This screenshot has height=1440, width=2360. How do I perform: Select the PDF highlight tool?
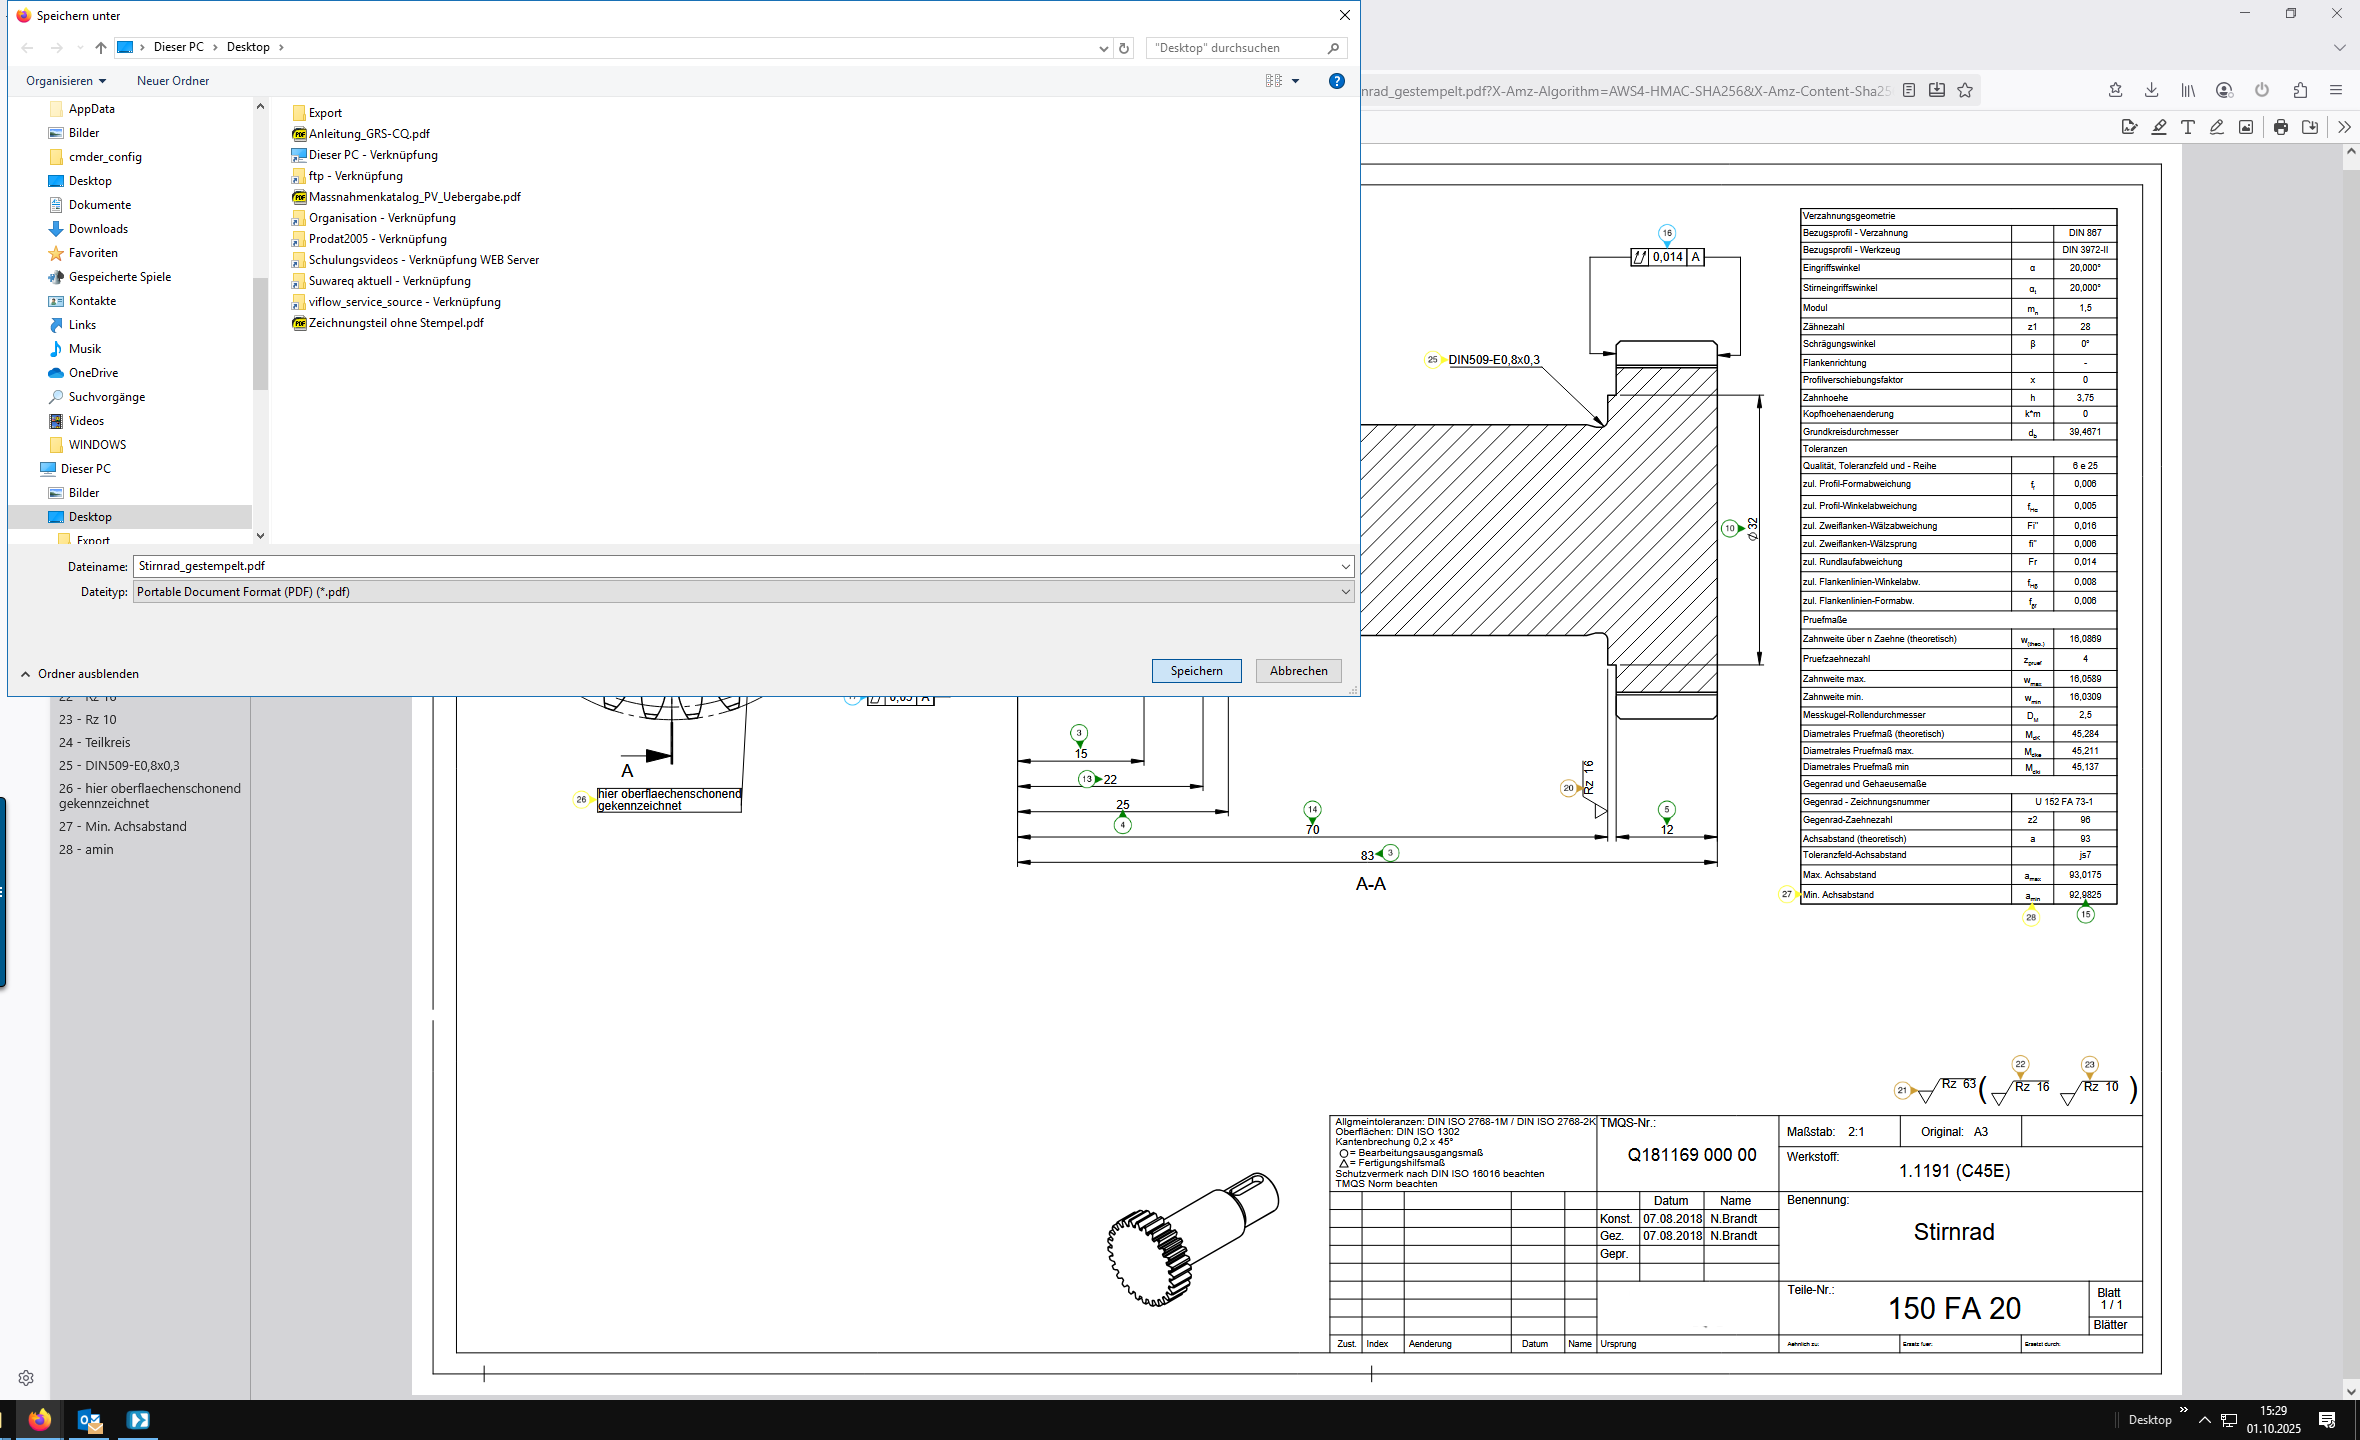coord(2159,127)
